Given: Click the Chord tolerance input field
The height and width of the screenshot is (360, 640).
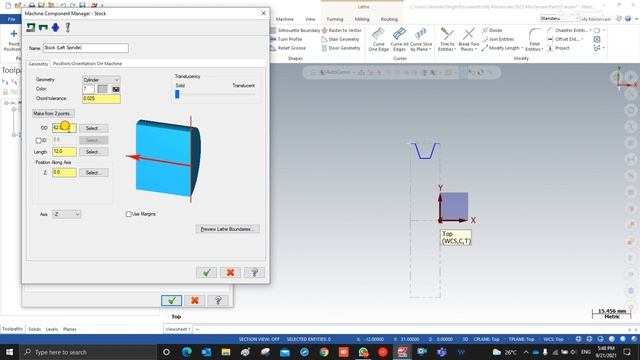Looking at the screenshot, I should [101, 98].
